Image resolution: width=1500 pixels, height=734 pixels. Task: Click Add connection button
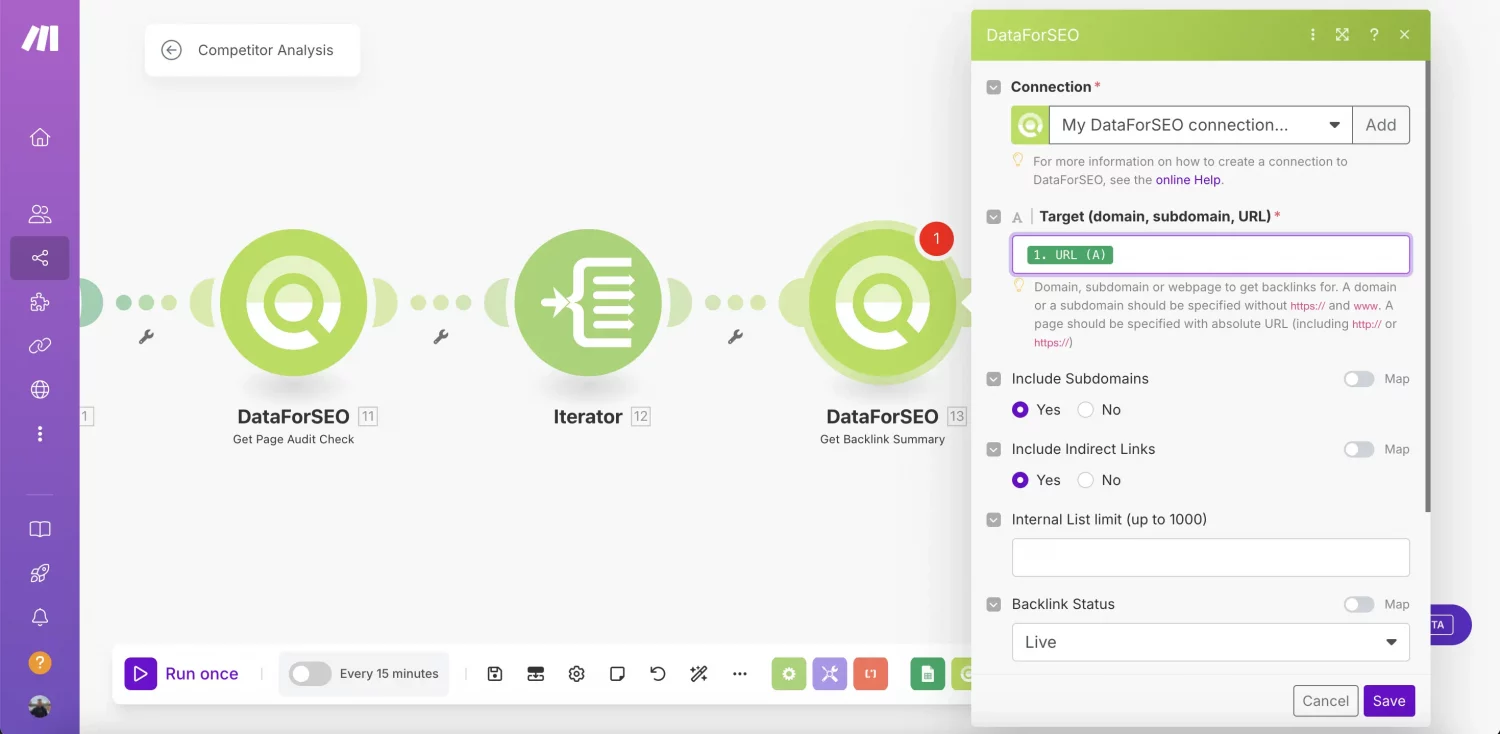pos(1381,125)
